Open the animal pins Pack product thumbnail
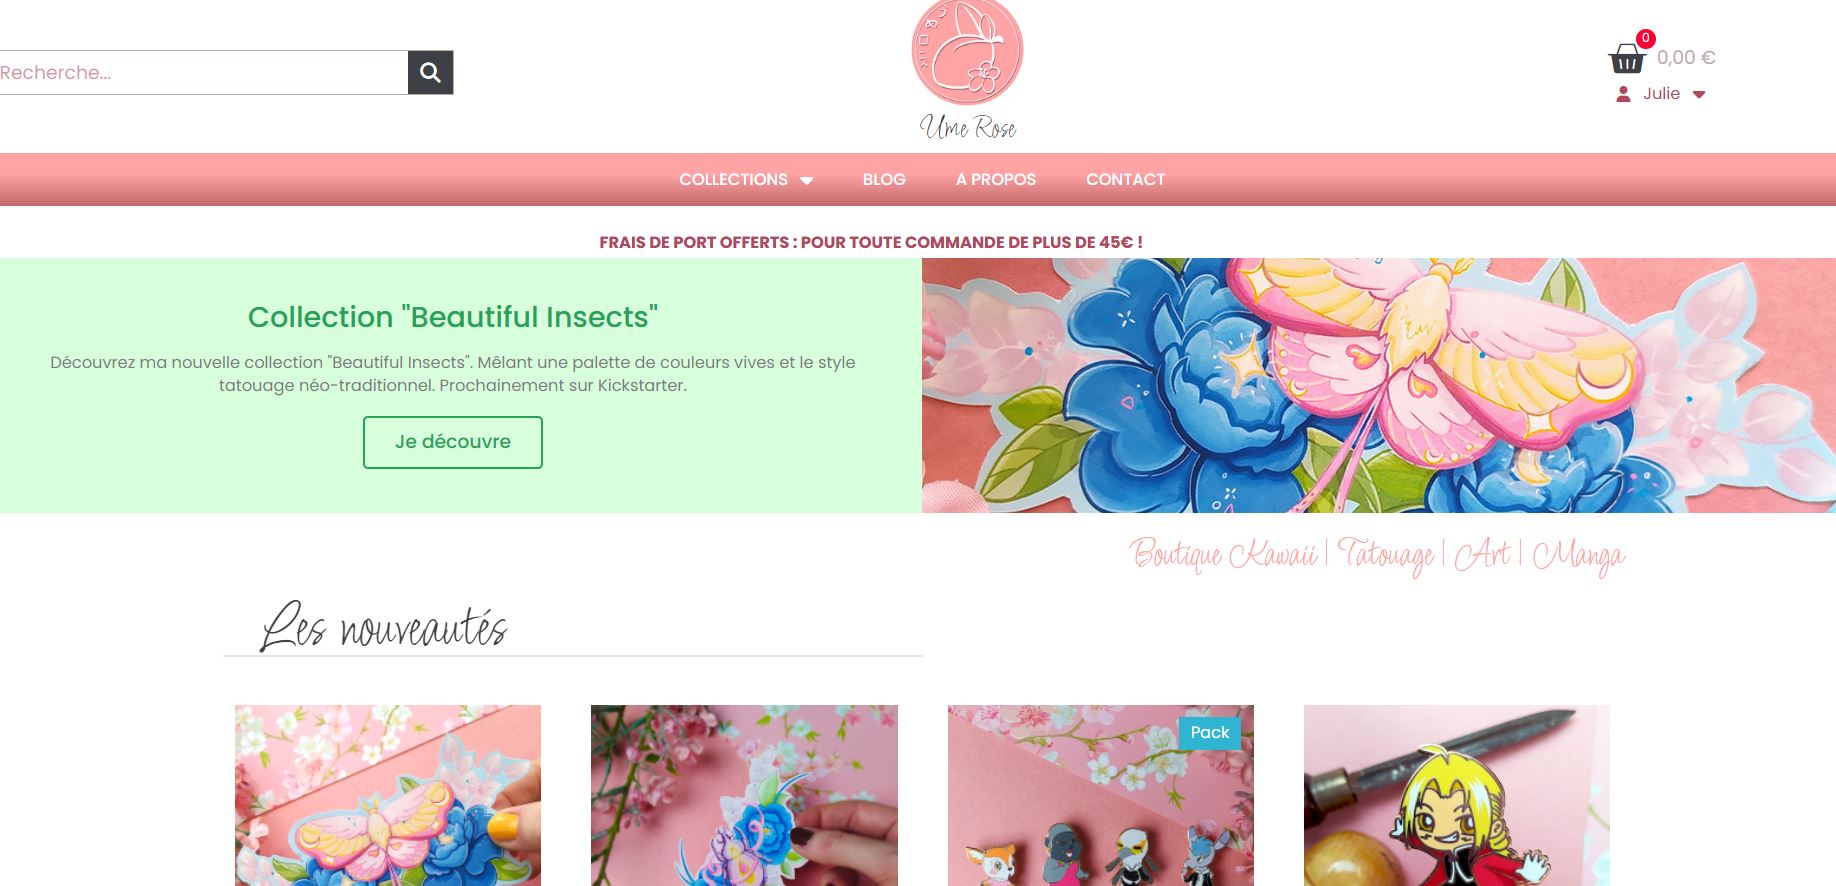The width and height of the screenshot is (1836, 886). tap(1101, 795)
